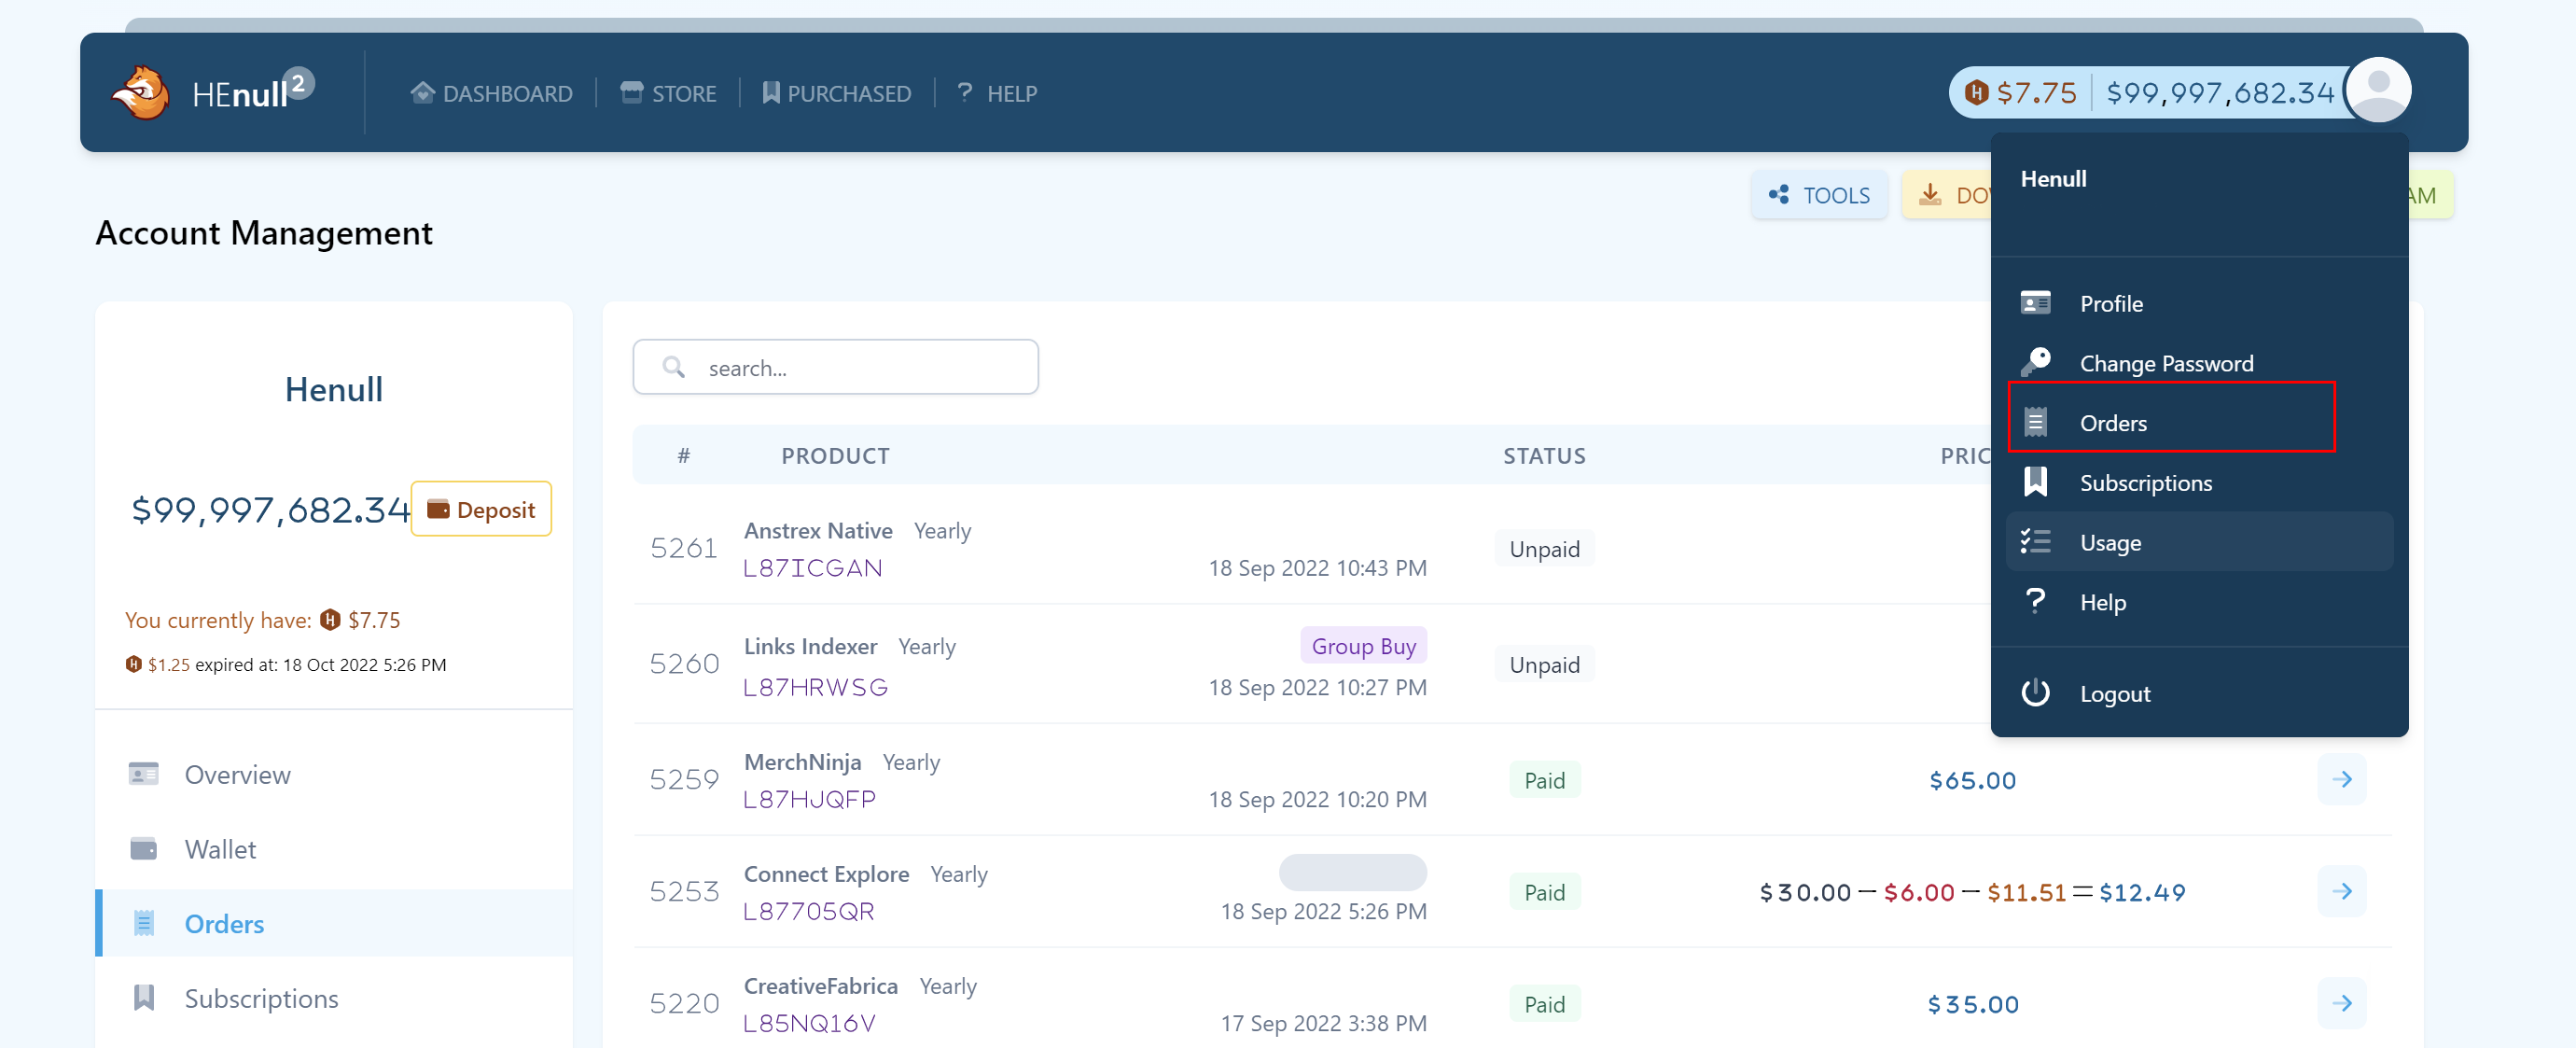Click the Unpaid status of order 5260

[x=1544, y=665]
